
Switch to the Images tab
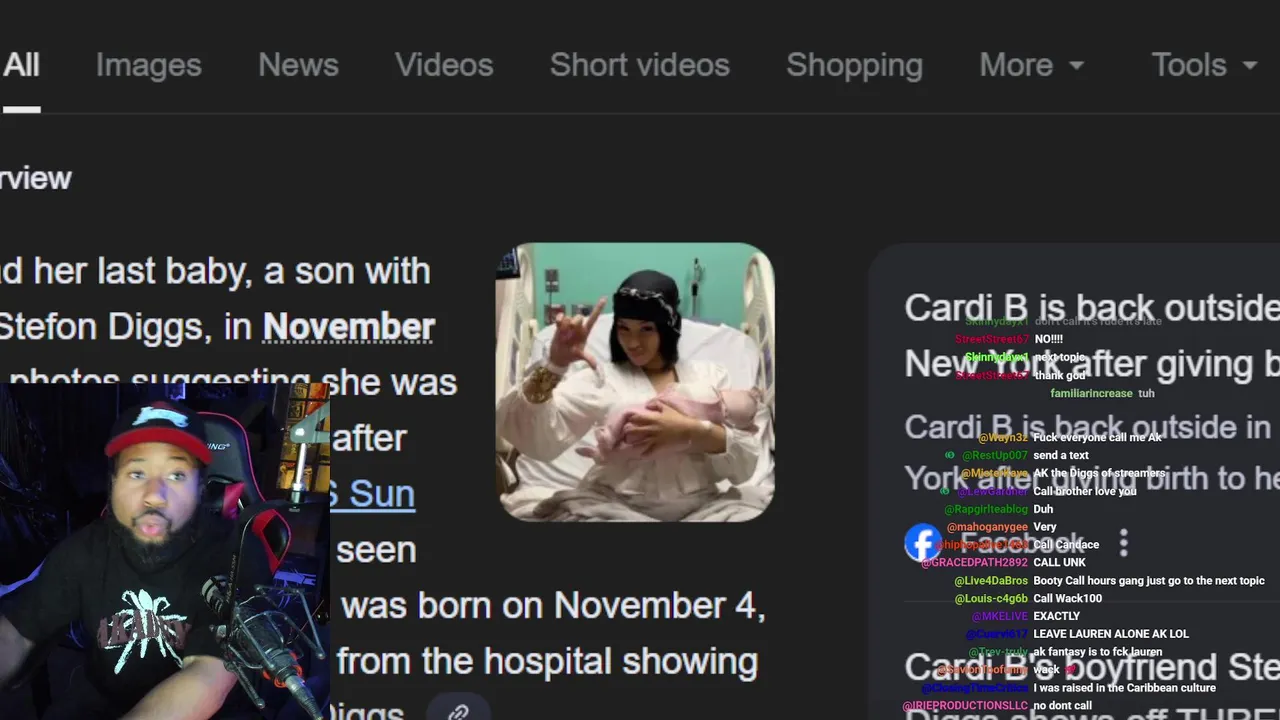pos(149,65)
